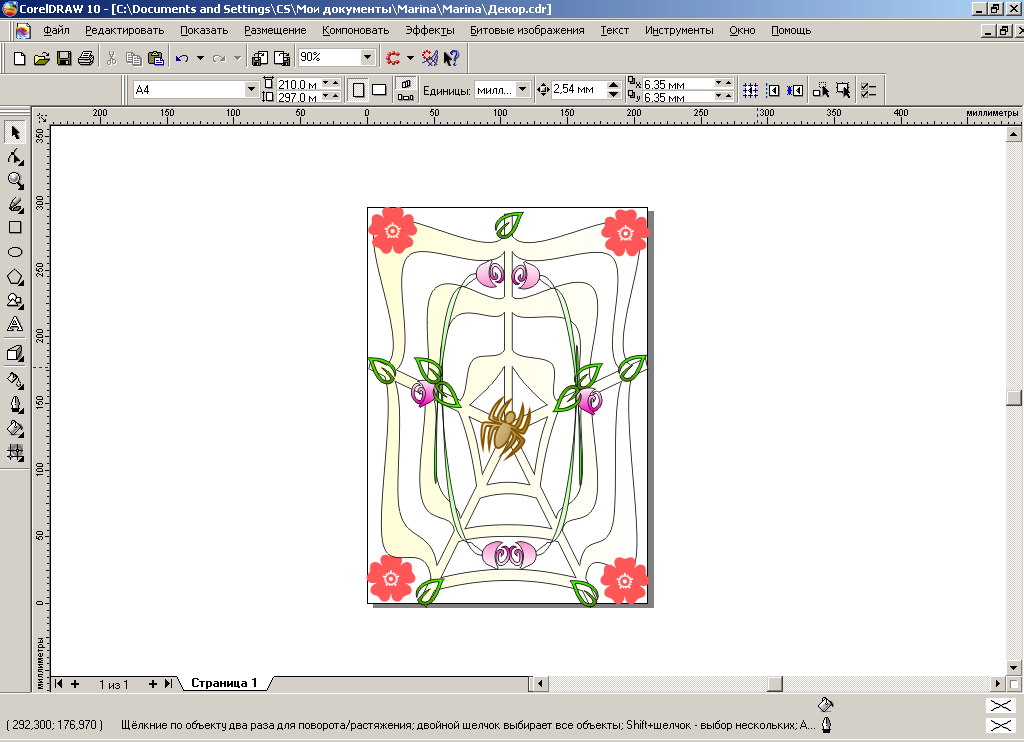Toggle Snap to Guidelines

(x=773, y=90)
